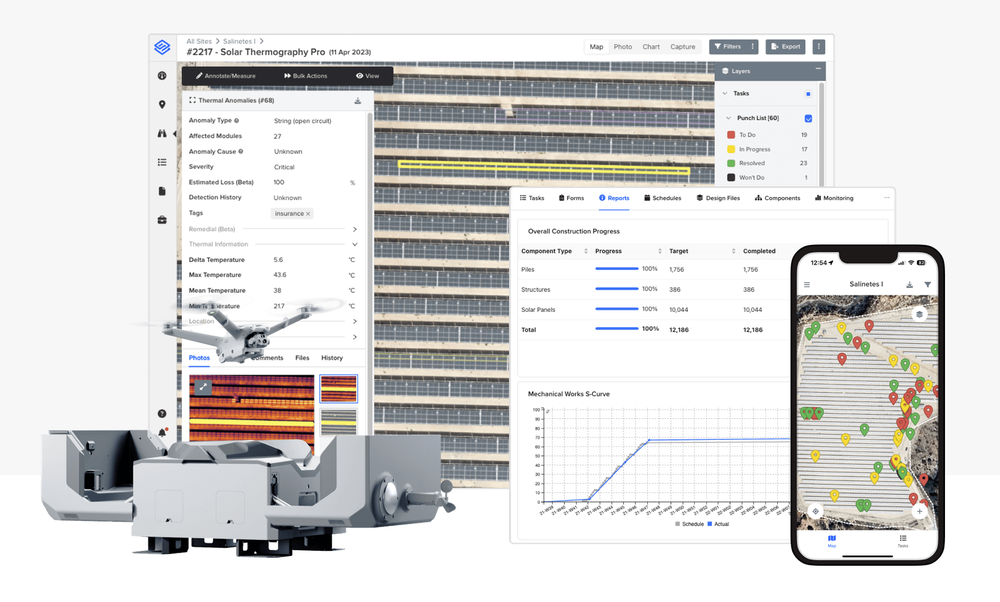Tap the phone recenter location button

point(816,511)
